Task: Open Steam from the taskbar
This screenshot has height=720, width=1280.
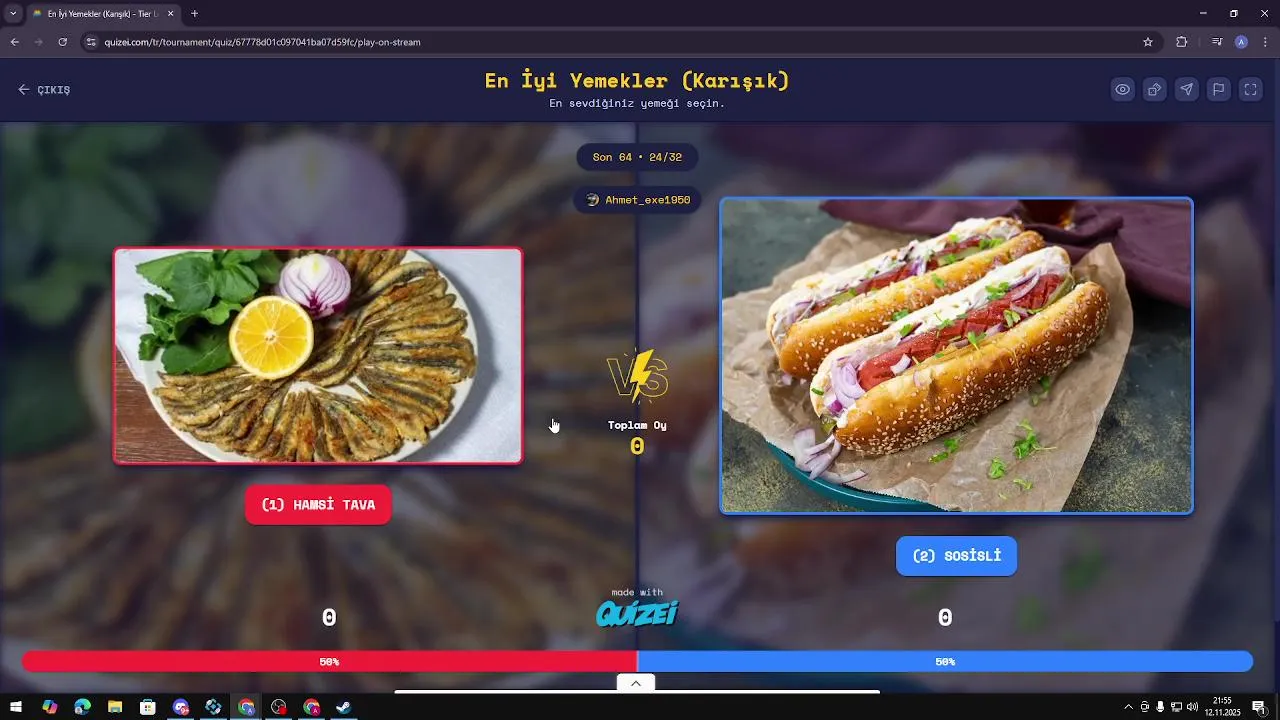Action: [344, 707]
